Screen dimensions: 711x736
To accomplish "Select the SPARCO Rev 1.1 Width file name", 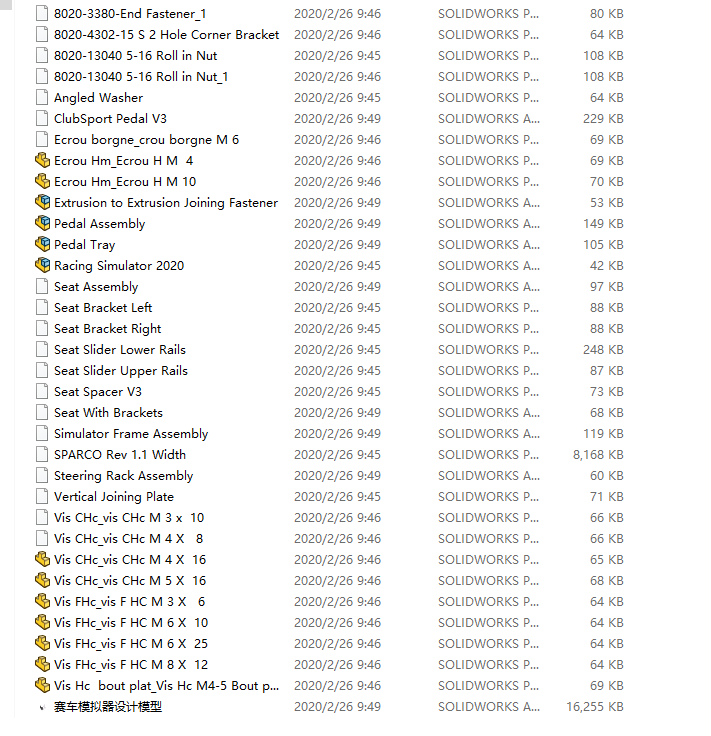I will point(120,455).
